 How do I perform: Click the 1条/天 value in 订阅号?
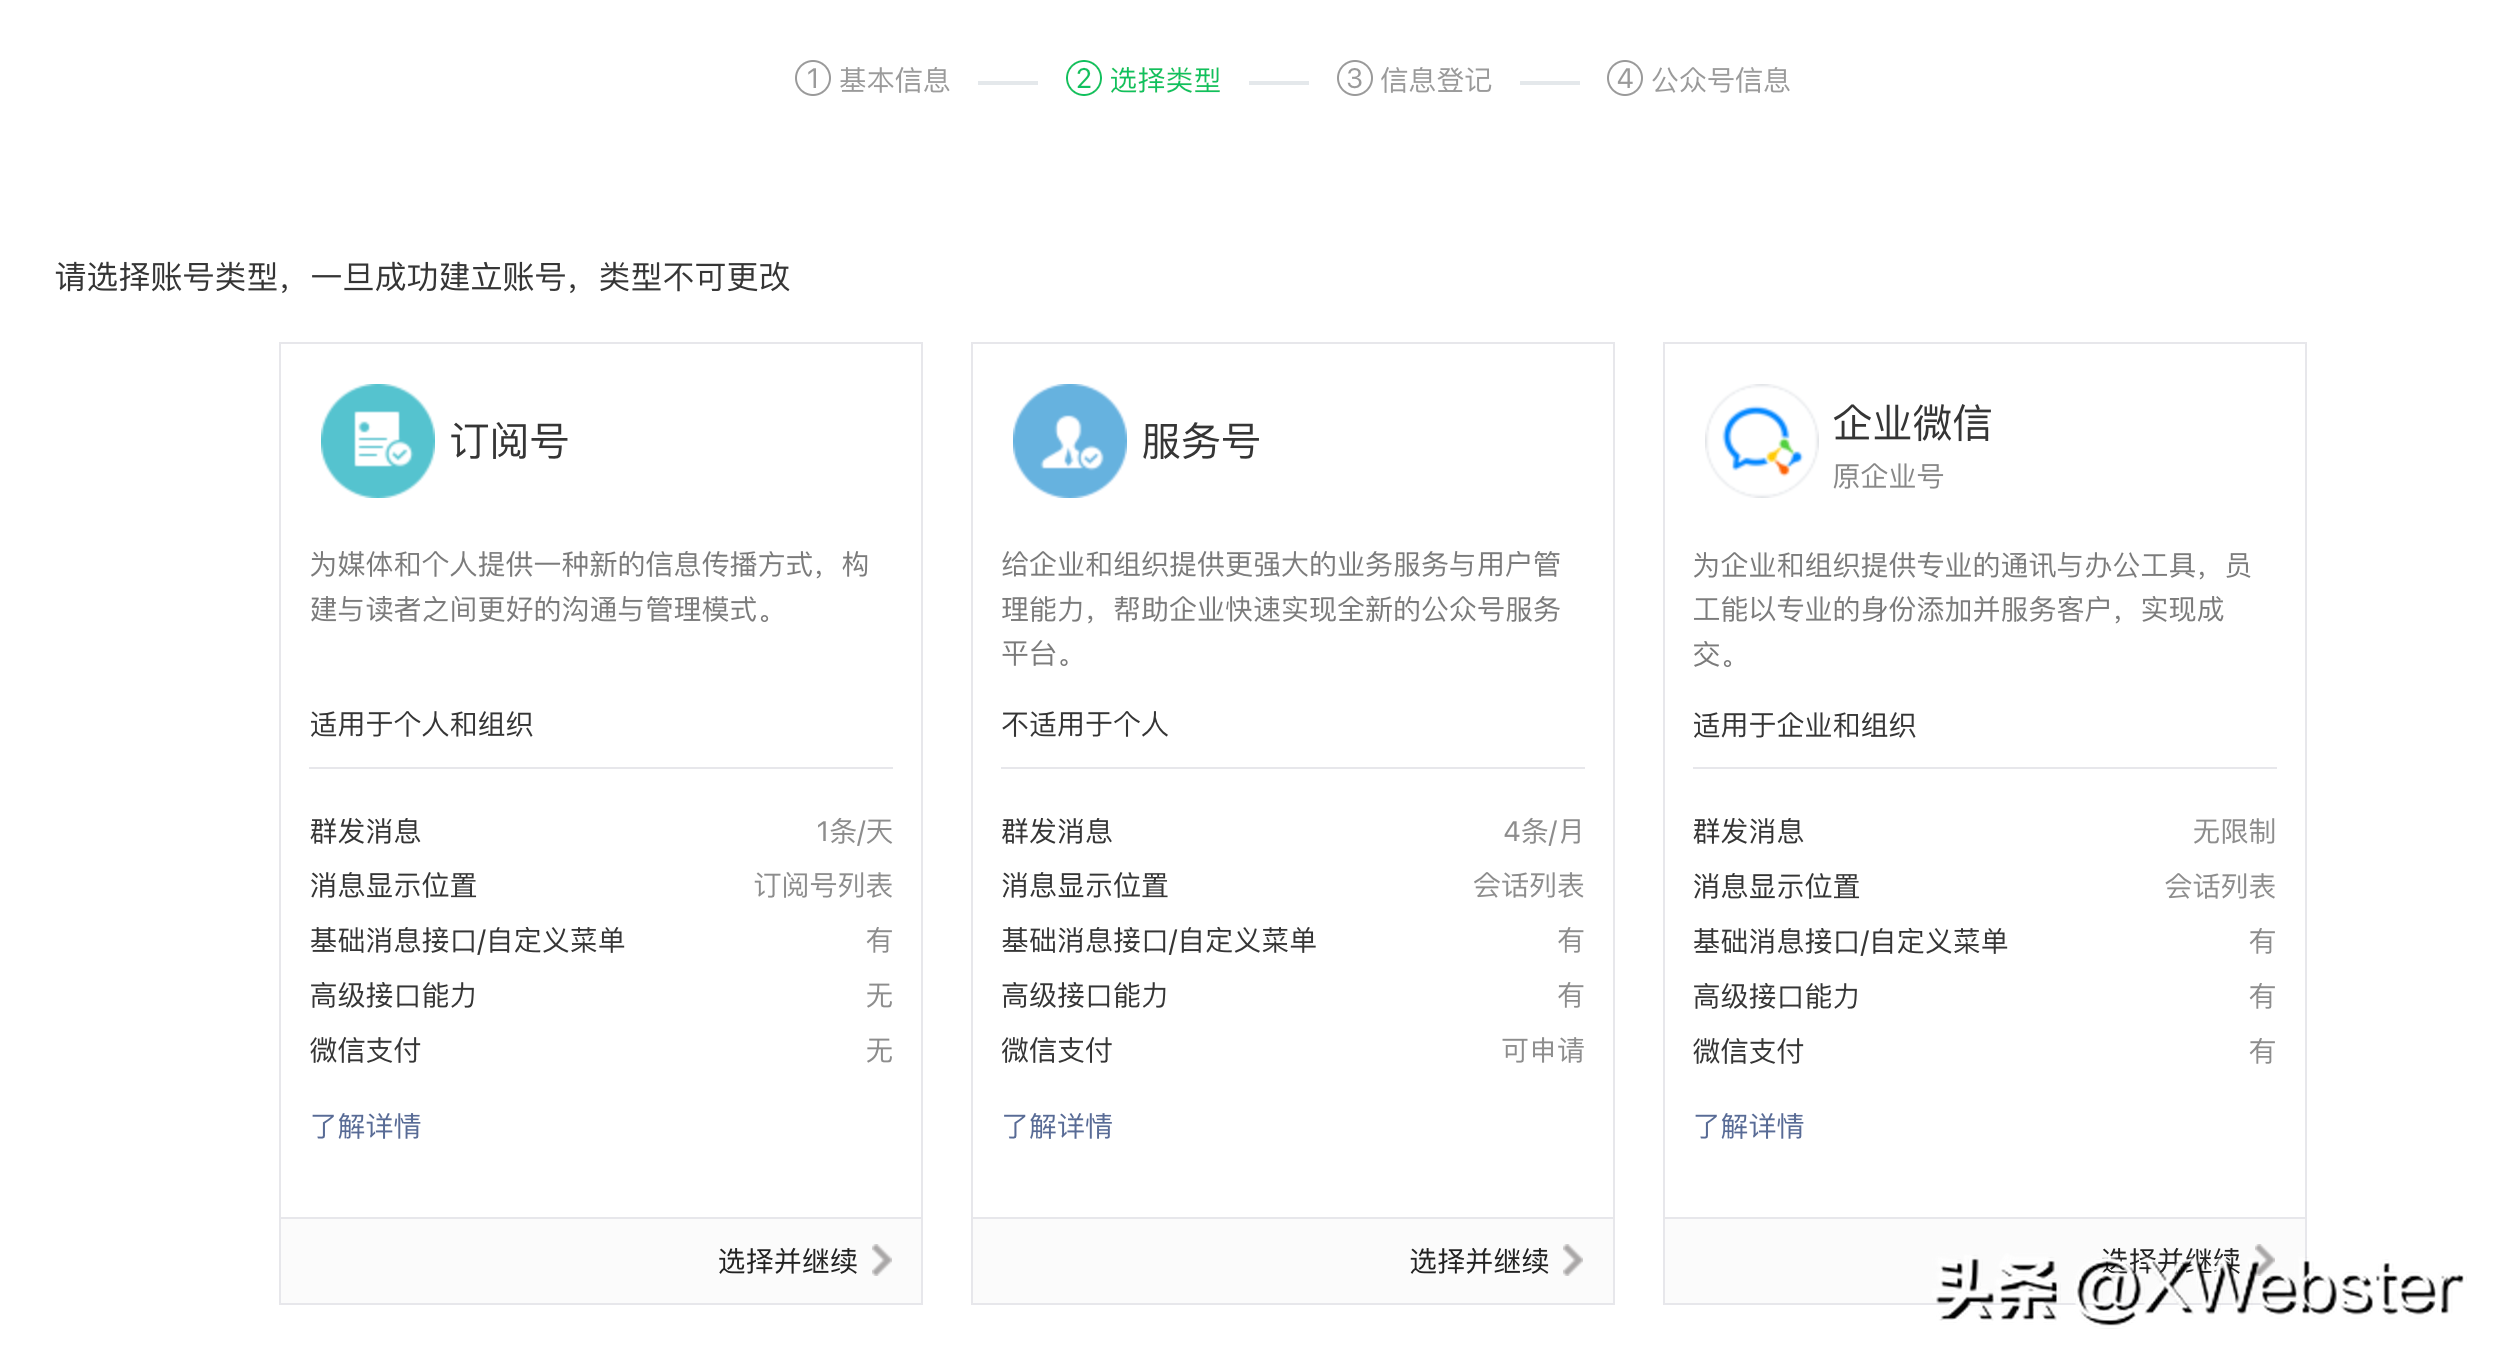pos(854,831)
